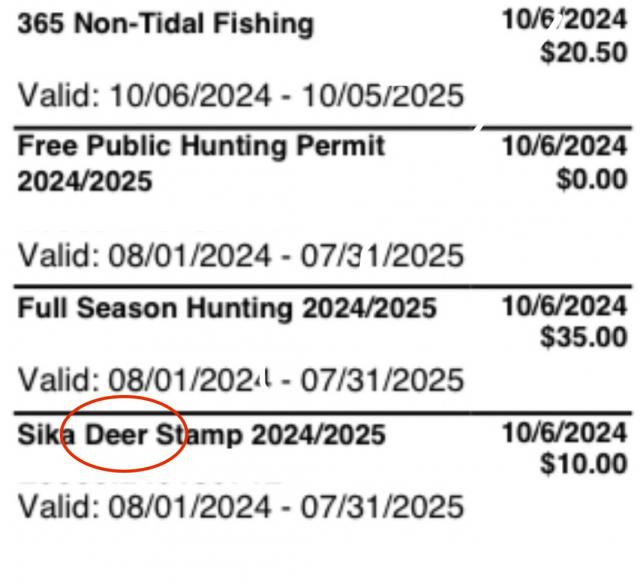Click the Sika Deer Stamp 2024/2025 title

pyautogui.click(x=200, y=436)
